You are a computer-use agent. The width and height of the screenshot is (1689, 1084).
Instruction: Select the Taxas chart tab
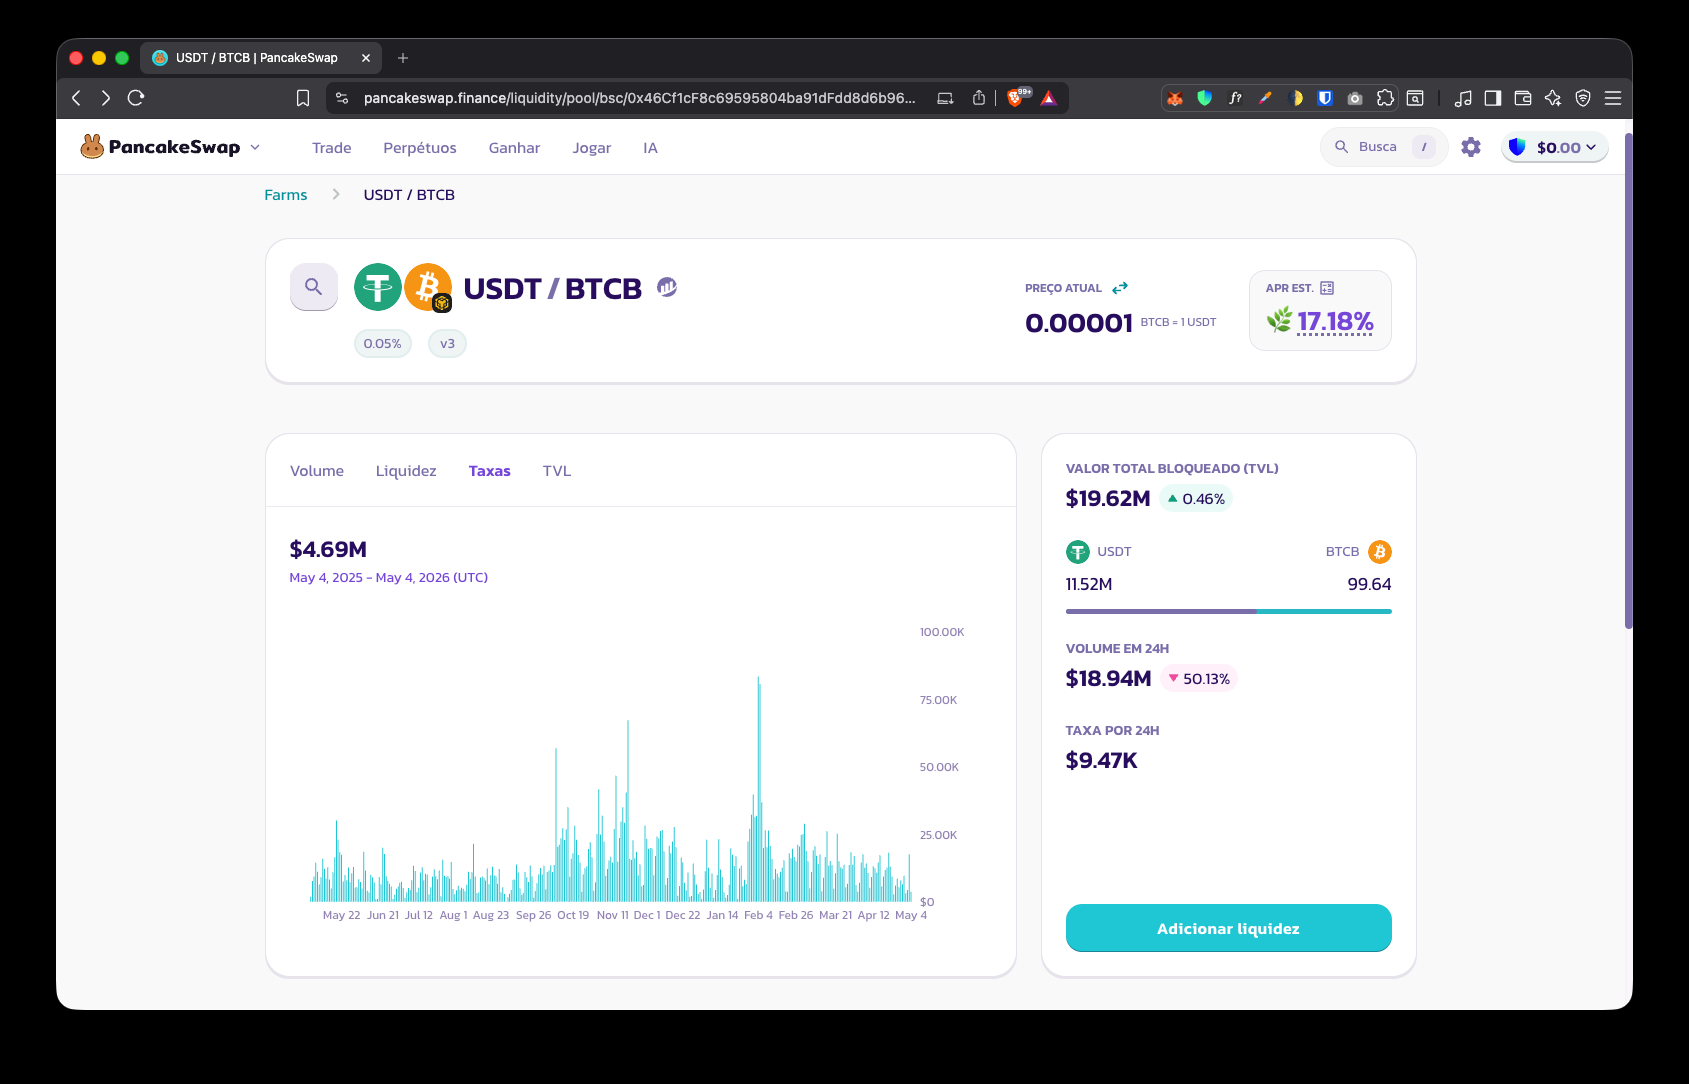click(489, 471)
